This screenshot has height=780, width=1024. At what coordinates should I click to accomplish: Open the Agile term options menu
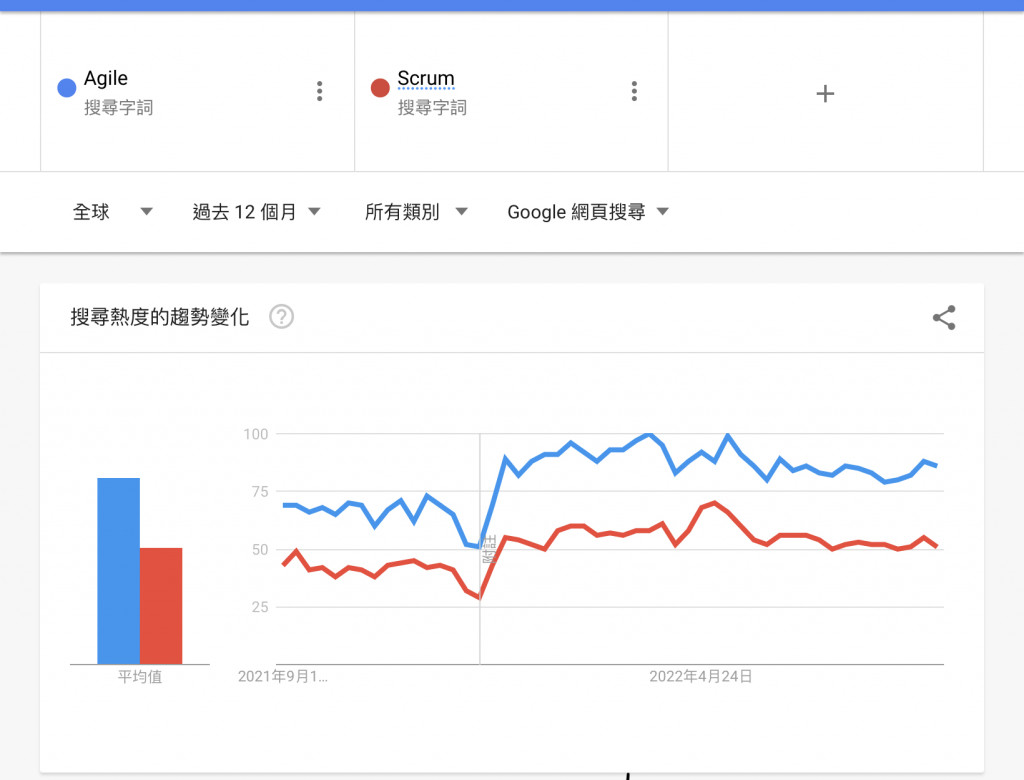319,91
